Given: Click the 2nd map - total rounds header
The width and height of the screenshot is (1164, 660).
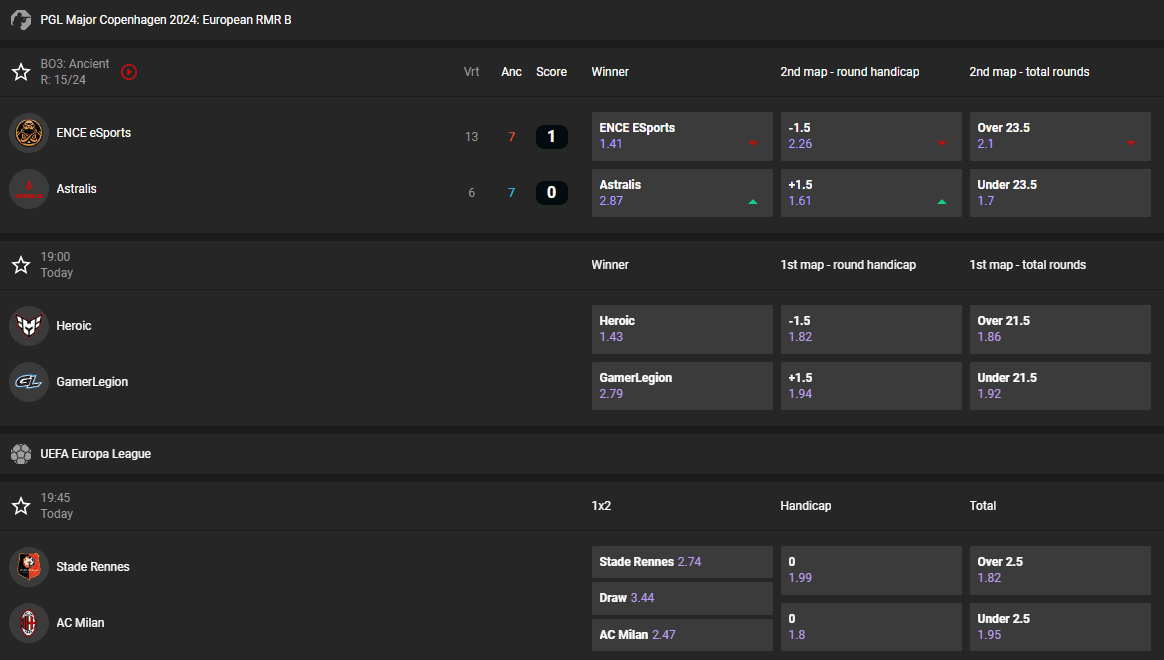Looking at the screenshot, I should tap(1030, 72).
